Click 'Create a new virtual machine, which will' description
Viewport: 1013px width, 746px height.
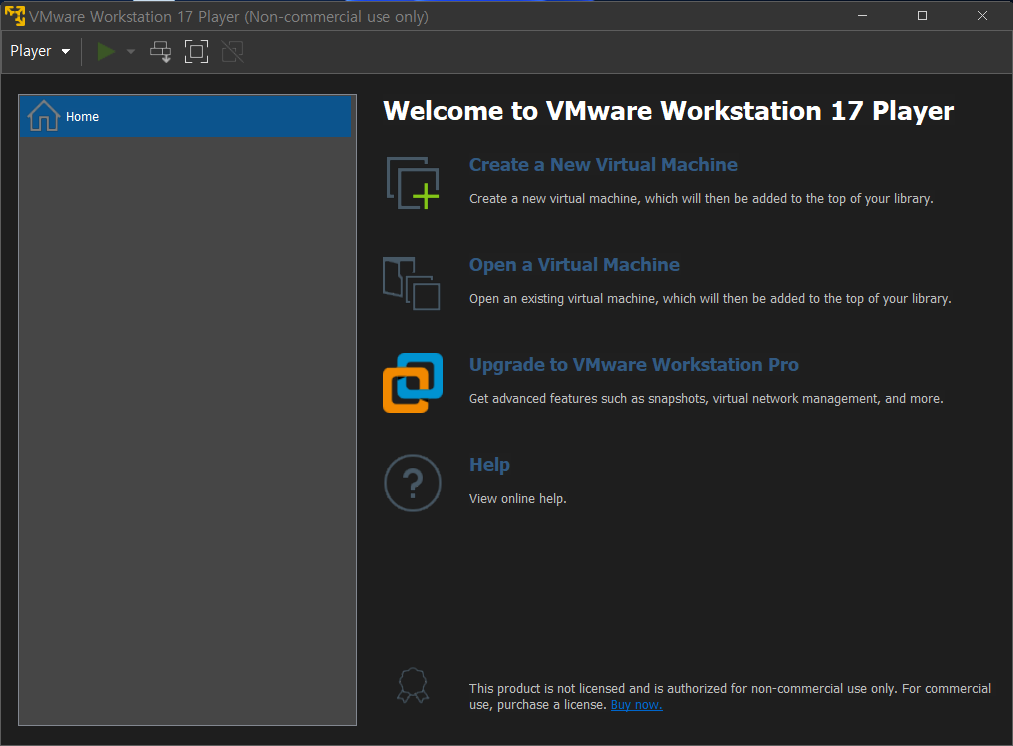tap(701, 198)
